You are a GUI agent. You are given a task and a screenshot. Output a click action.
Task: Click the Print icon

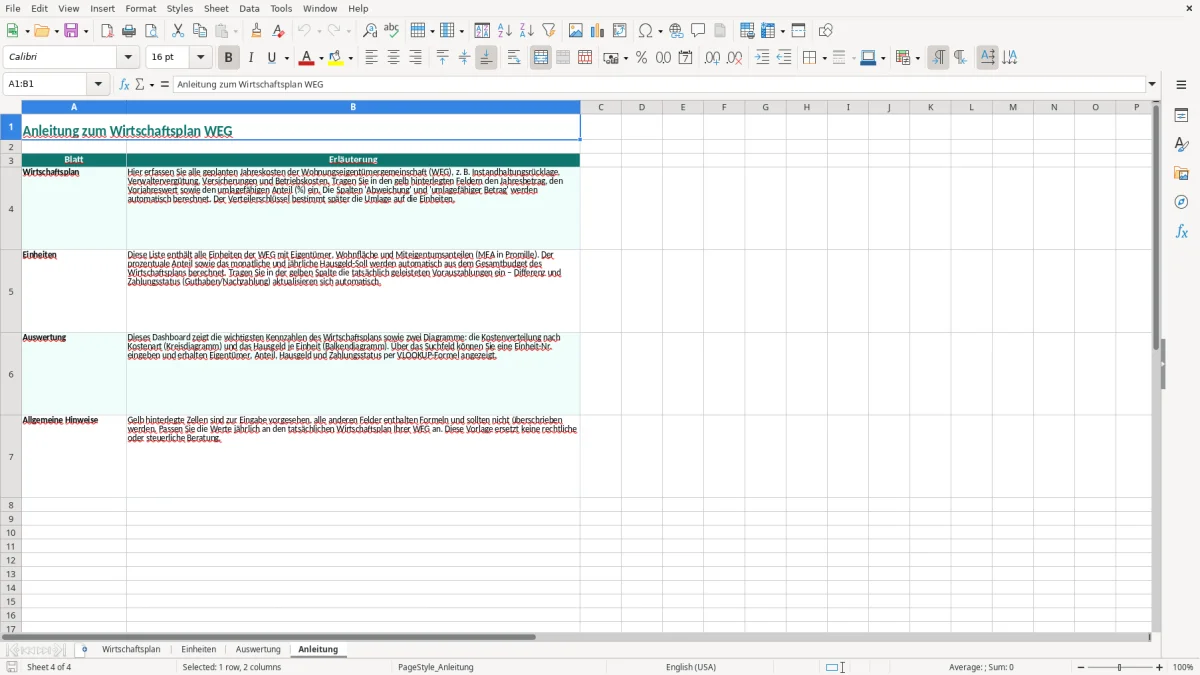129,31
